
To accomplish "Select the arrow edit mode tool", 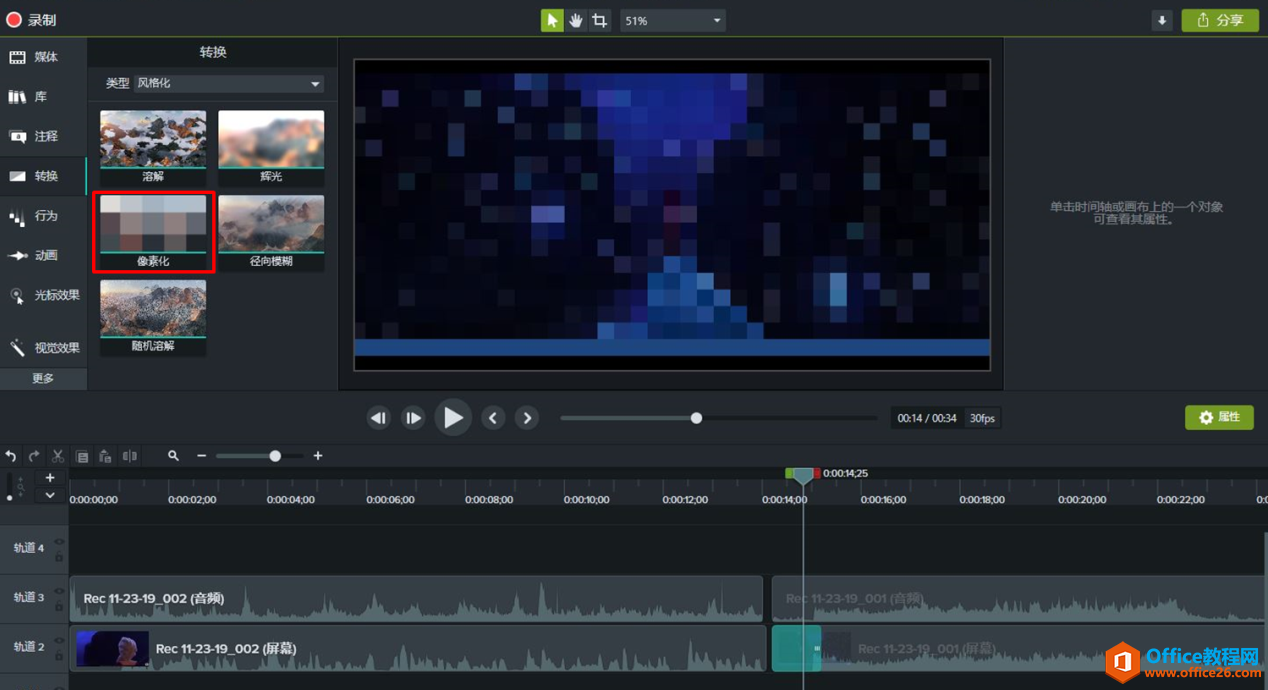I will [x=552, y=20].
